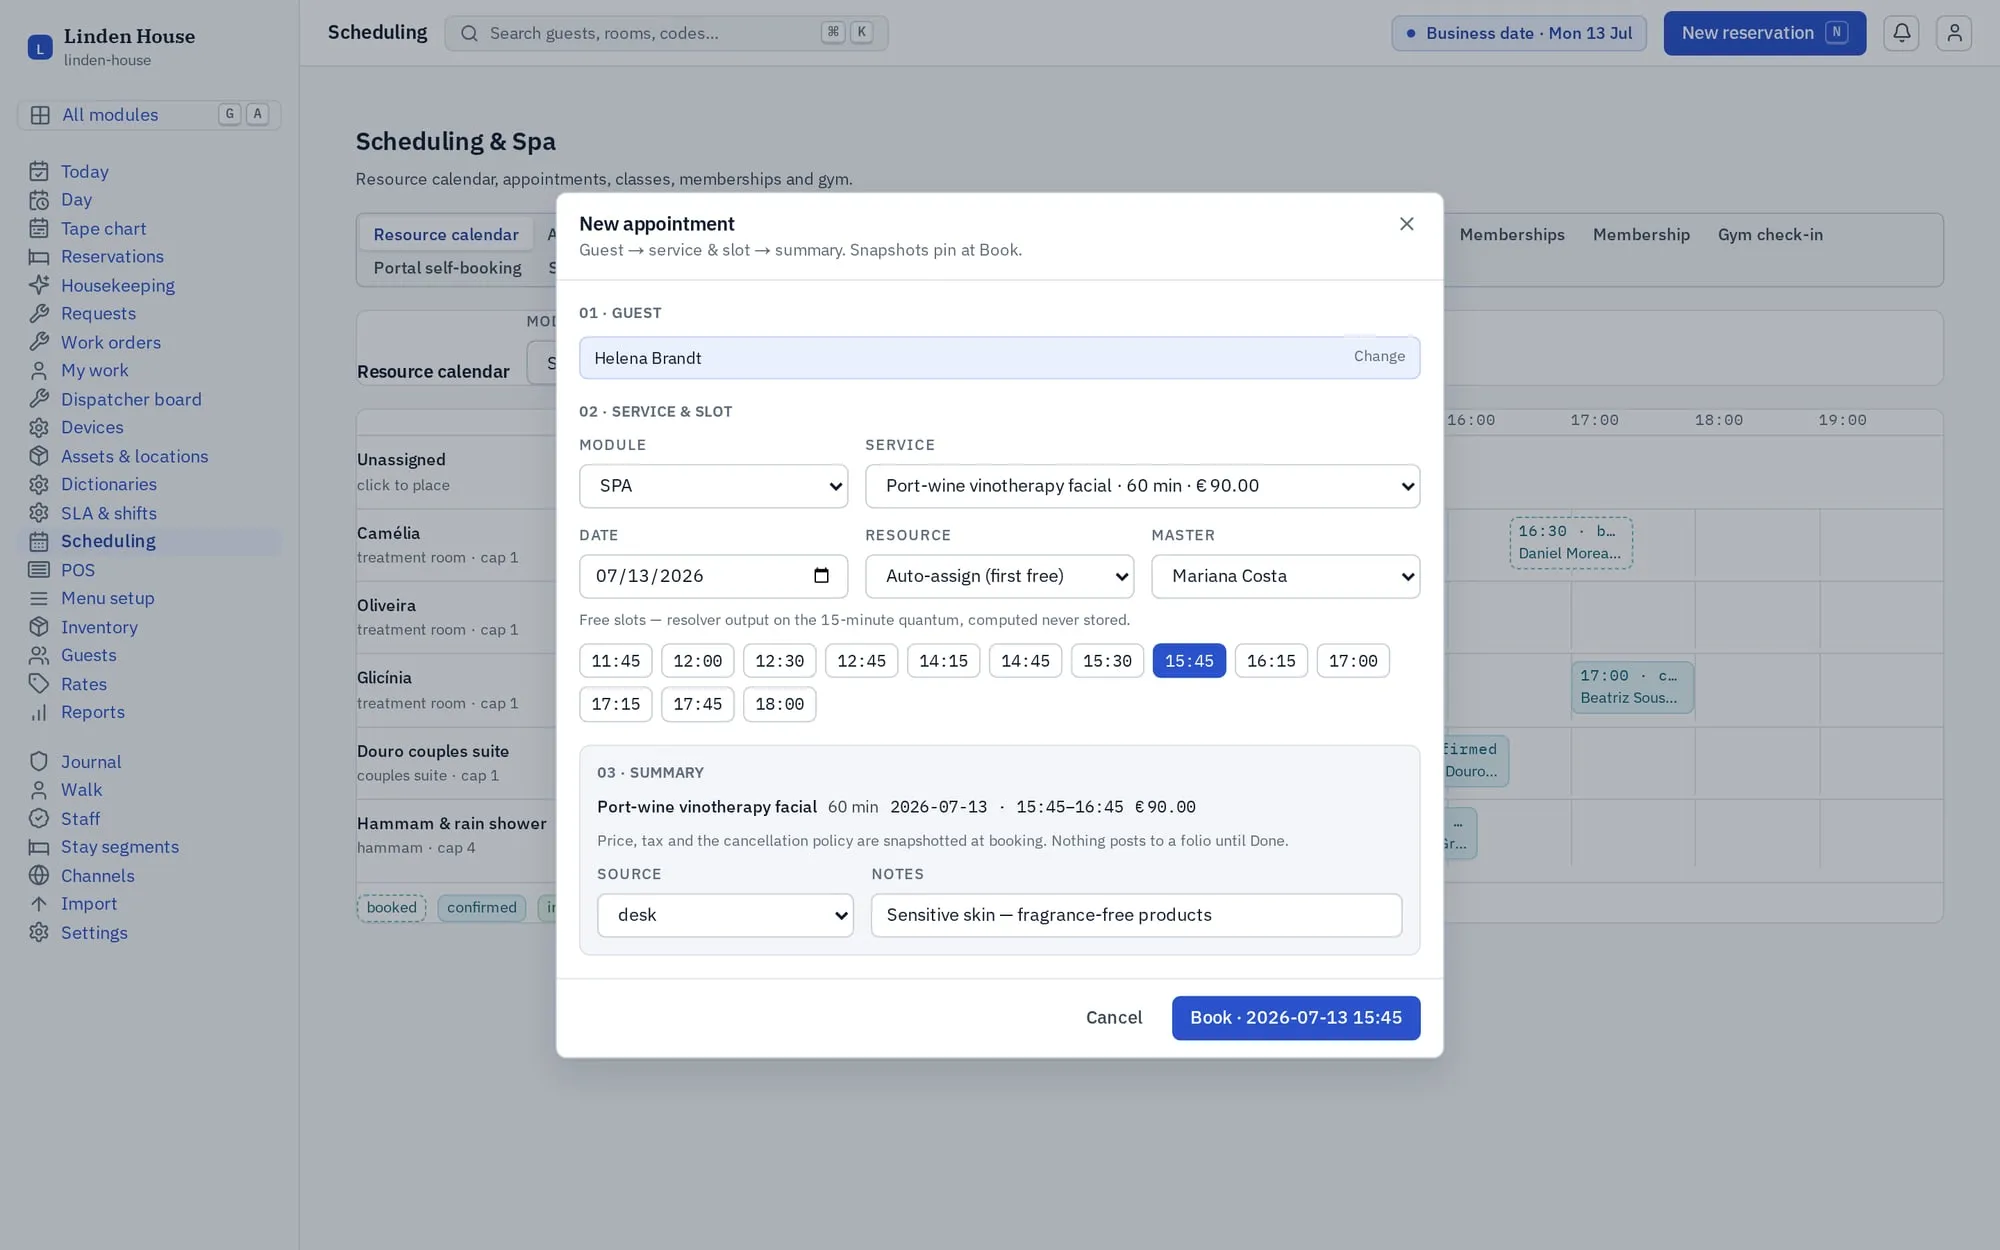Open the Module SPA dropdown

click(713, 486)
